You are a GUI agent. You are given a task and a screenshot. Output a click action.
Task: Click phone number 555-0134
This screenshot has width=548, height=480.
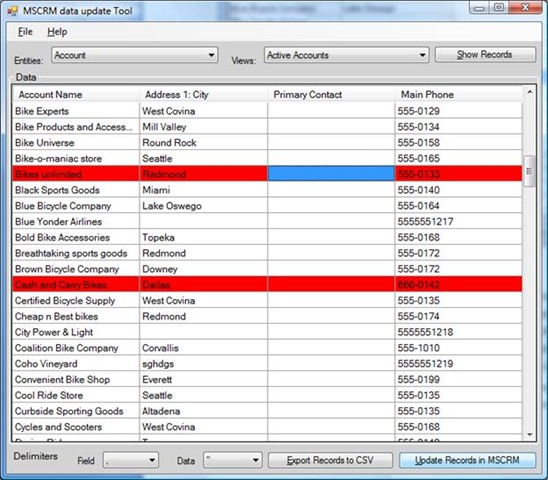point(459,127)
